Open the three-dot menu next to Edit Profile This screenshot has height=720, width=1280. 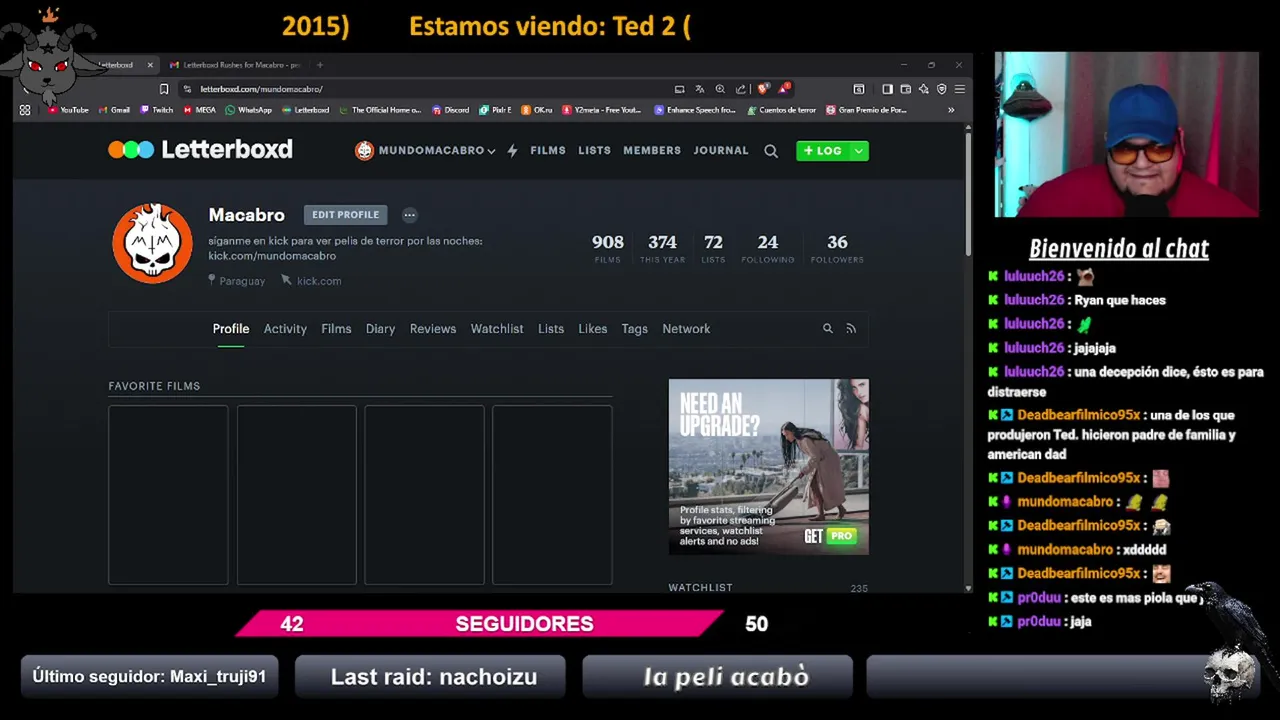(409, 215)
